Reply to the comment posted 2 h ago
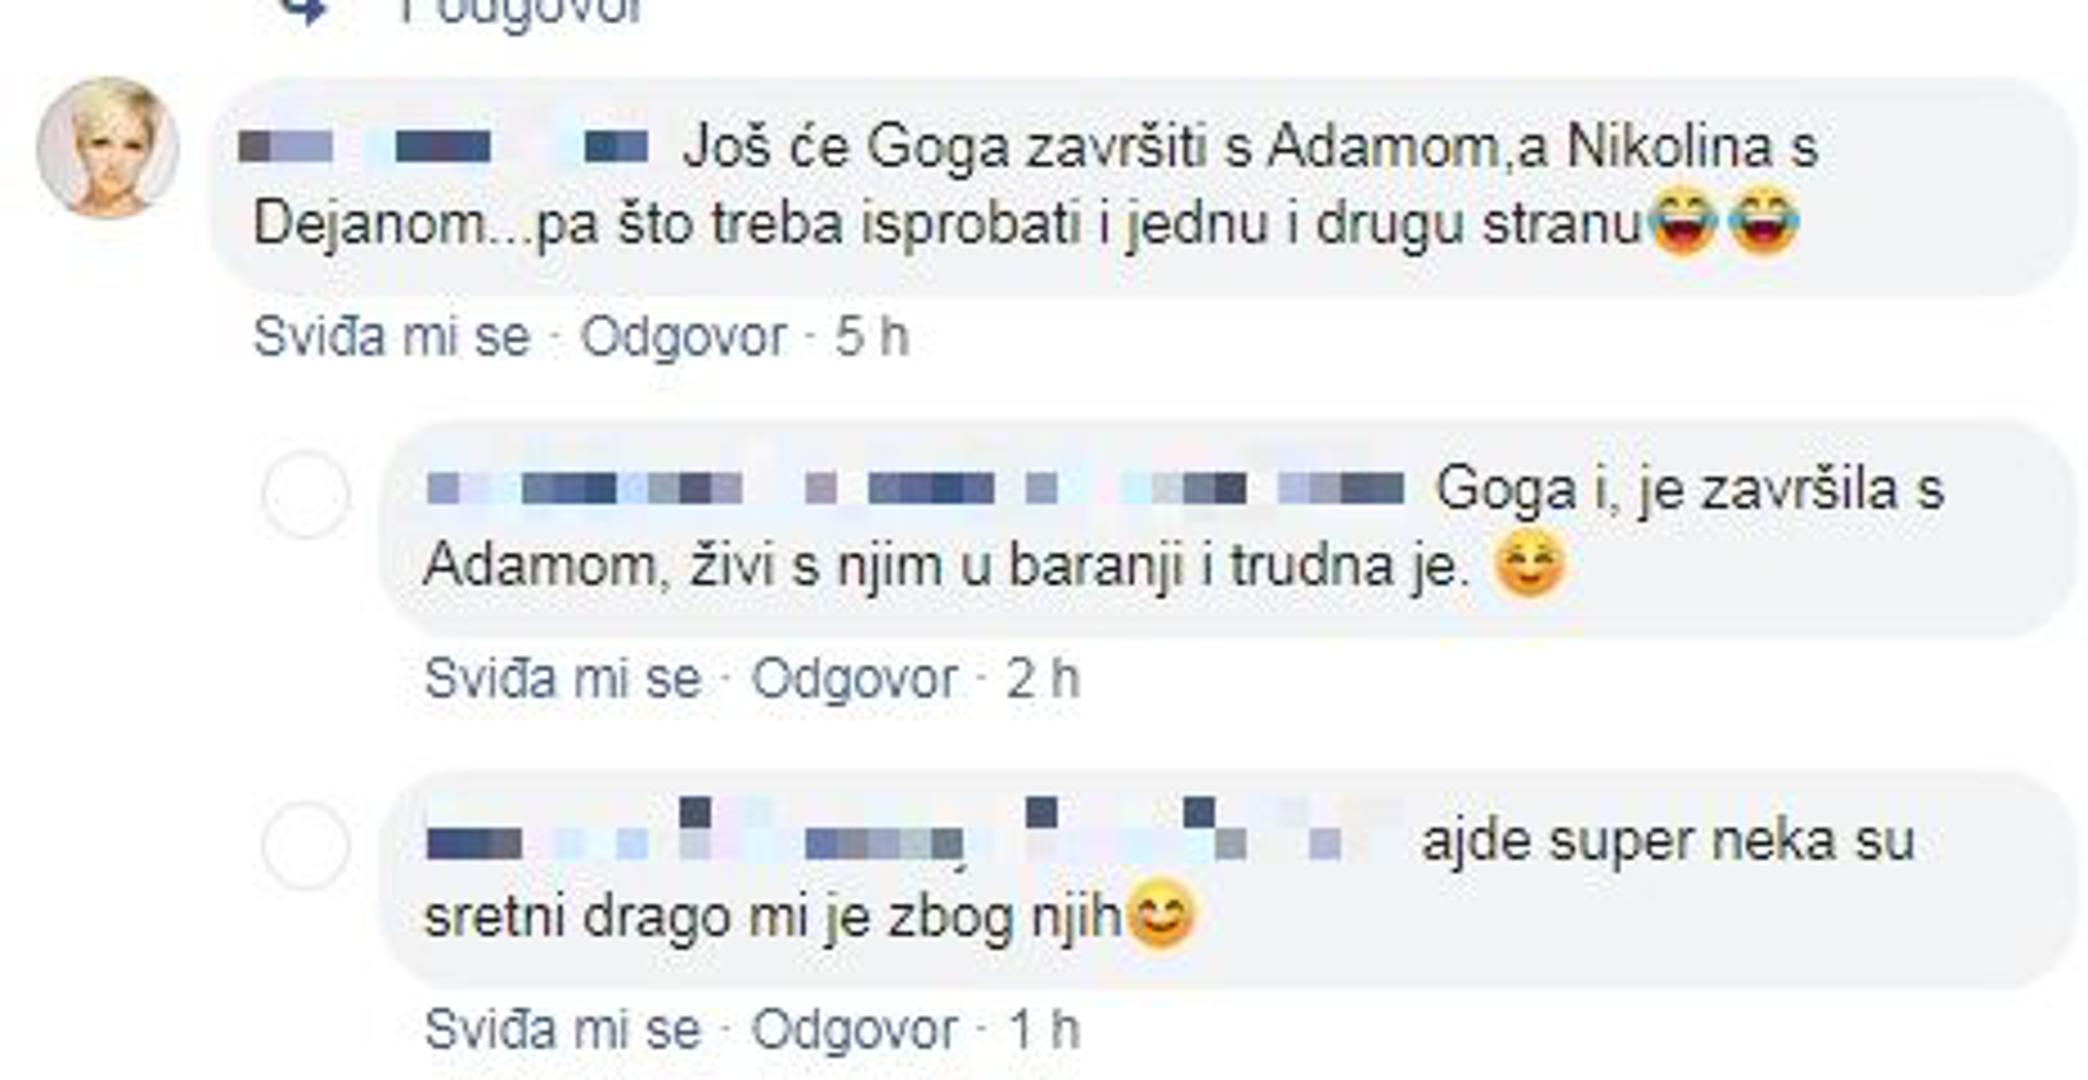The image size is (2088, 1080). 854,679
